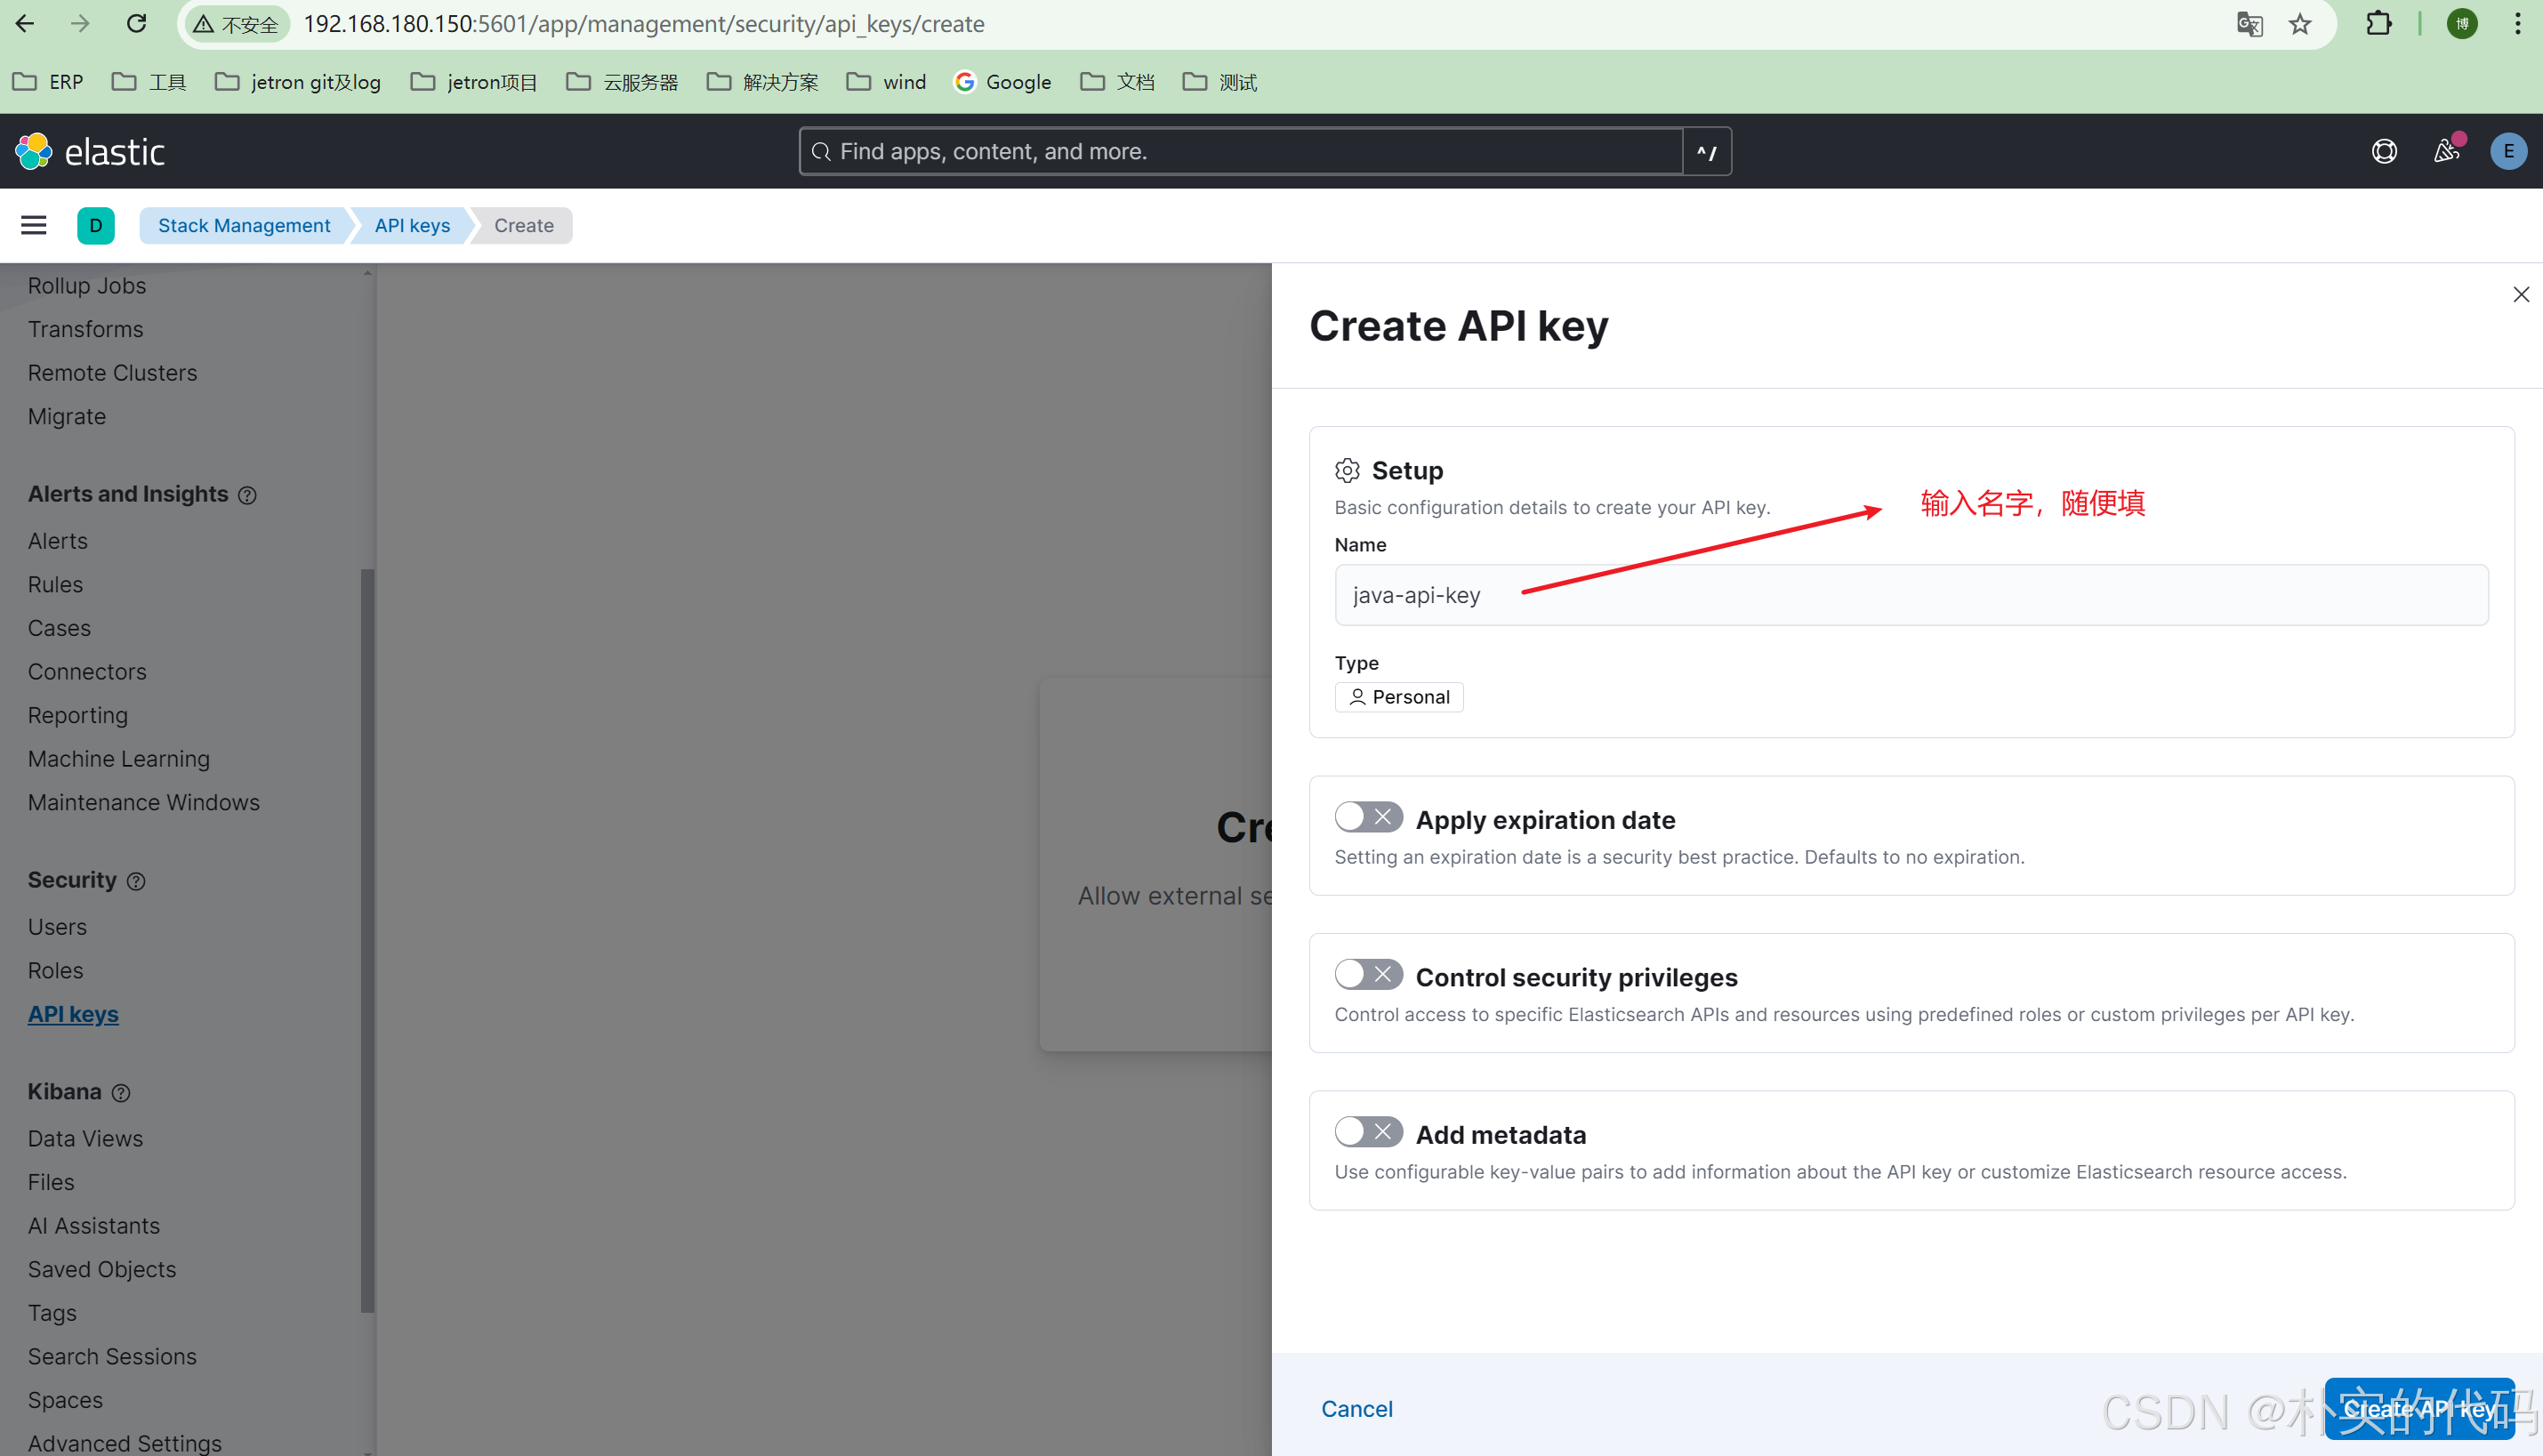Image resolution: width=2543 pixels, height=1456 pixels.
Task: Click the green D space selector
Action: coord(96,225)
